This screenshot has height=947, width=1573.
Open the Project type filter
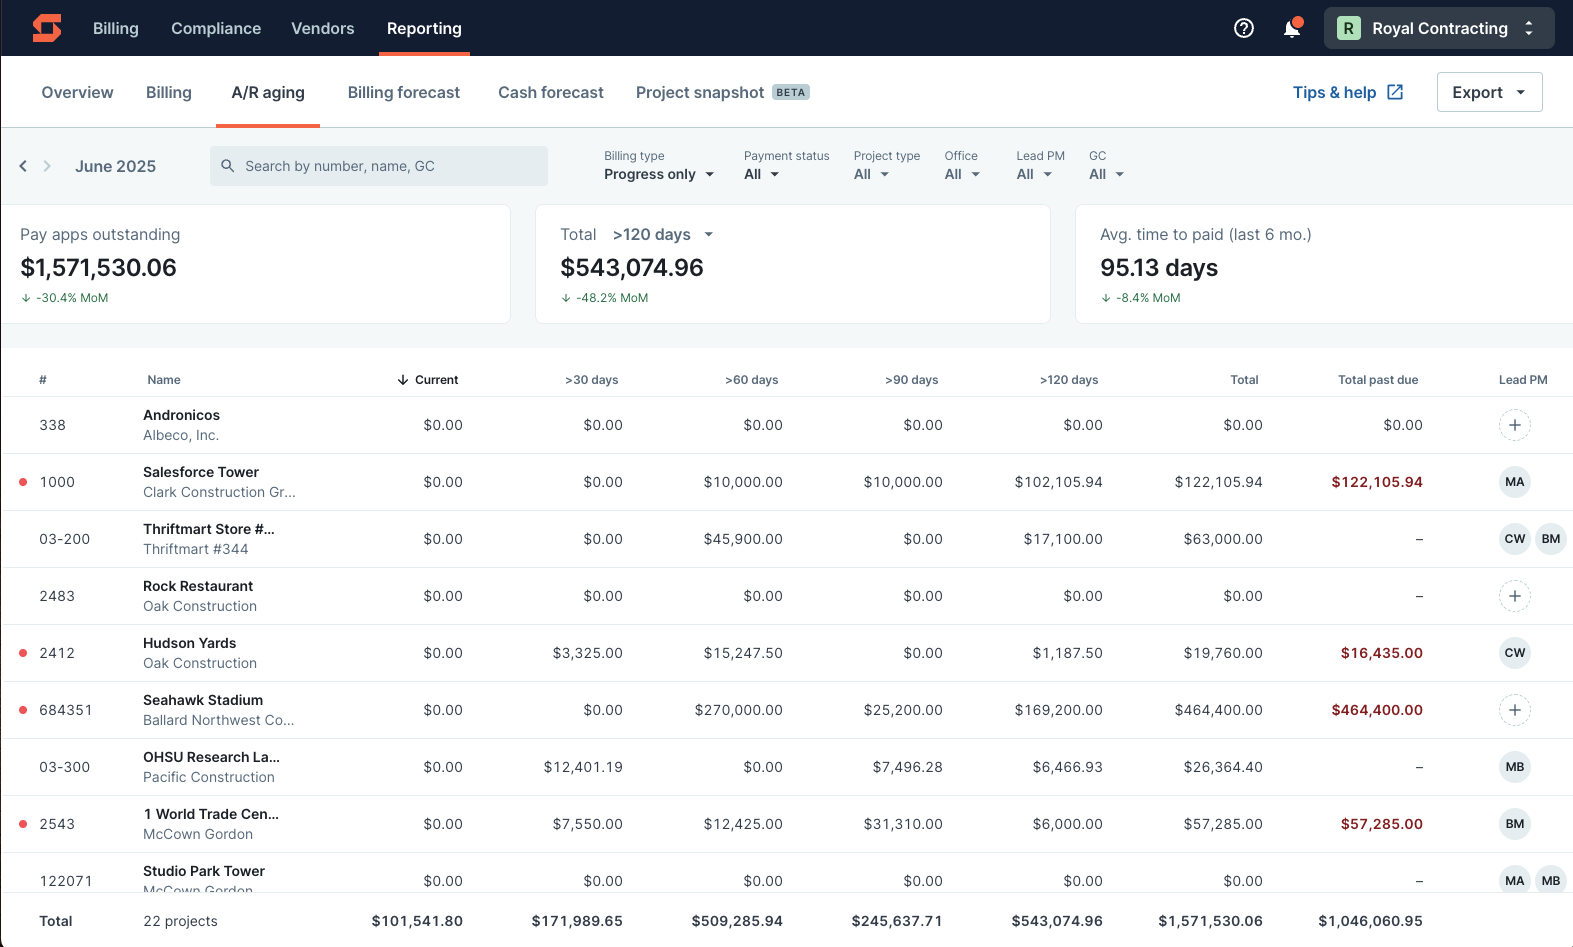click(x=871, y=174)
